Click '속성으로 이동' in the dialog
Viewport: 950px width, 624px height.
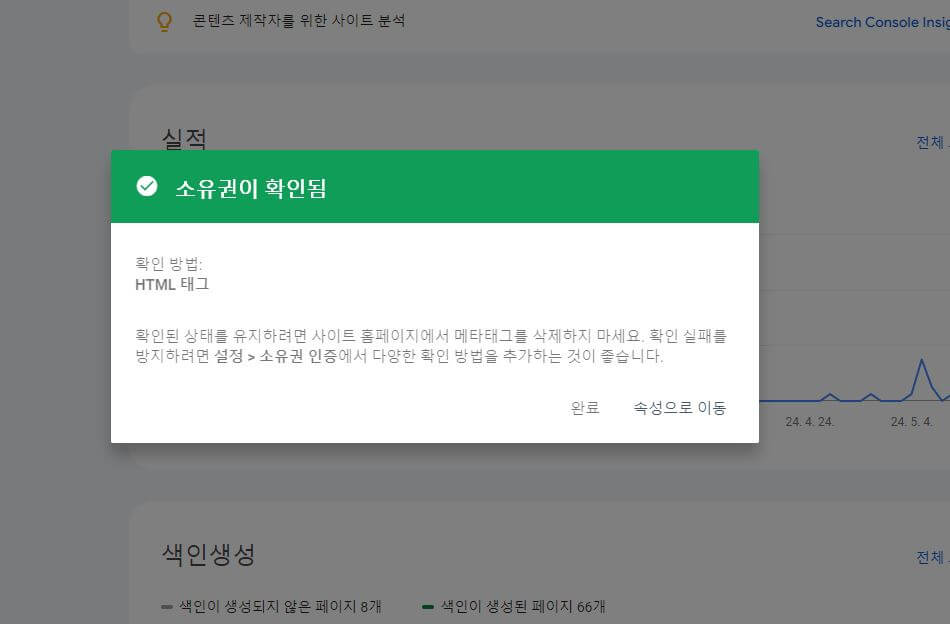678,407
